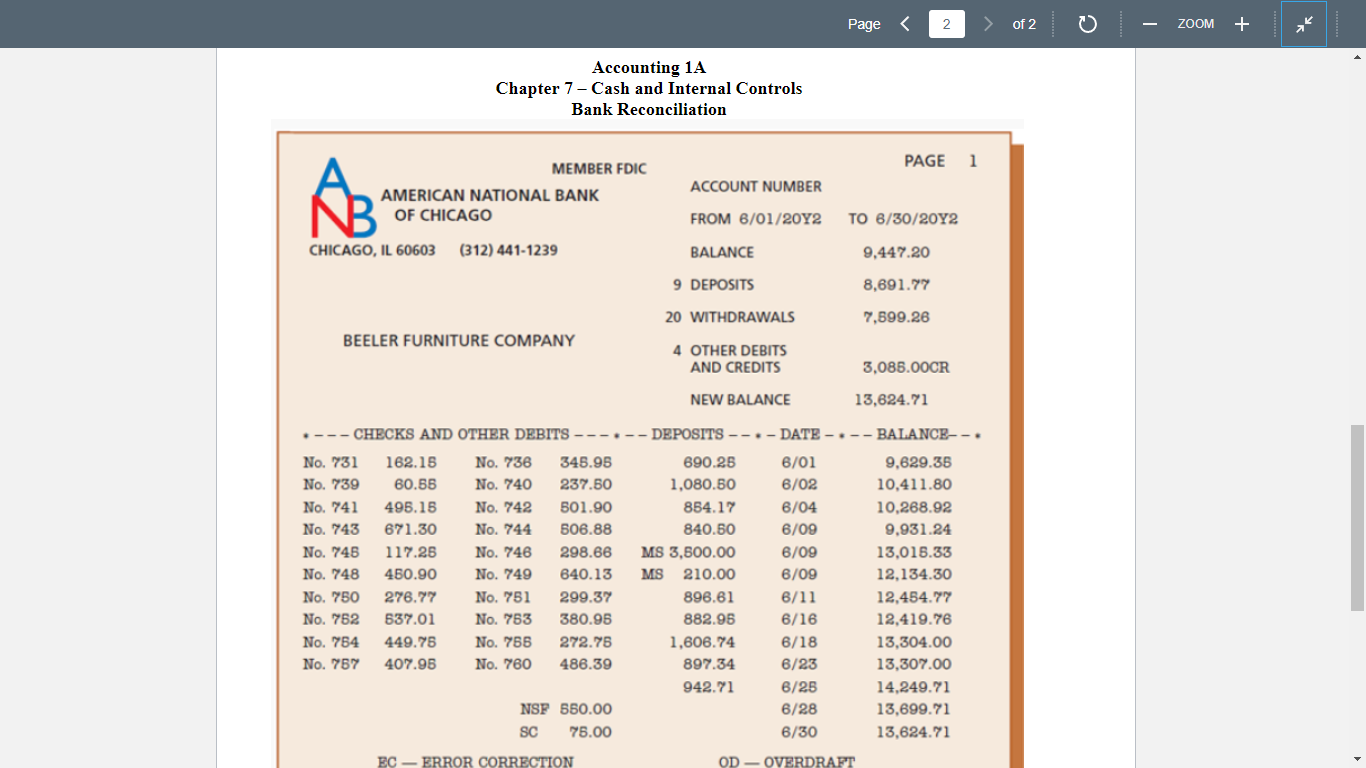Rotate the document clockwise
The width and height of the screenshot is (1366, 768).
click(x=1088, y=24)
